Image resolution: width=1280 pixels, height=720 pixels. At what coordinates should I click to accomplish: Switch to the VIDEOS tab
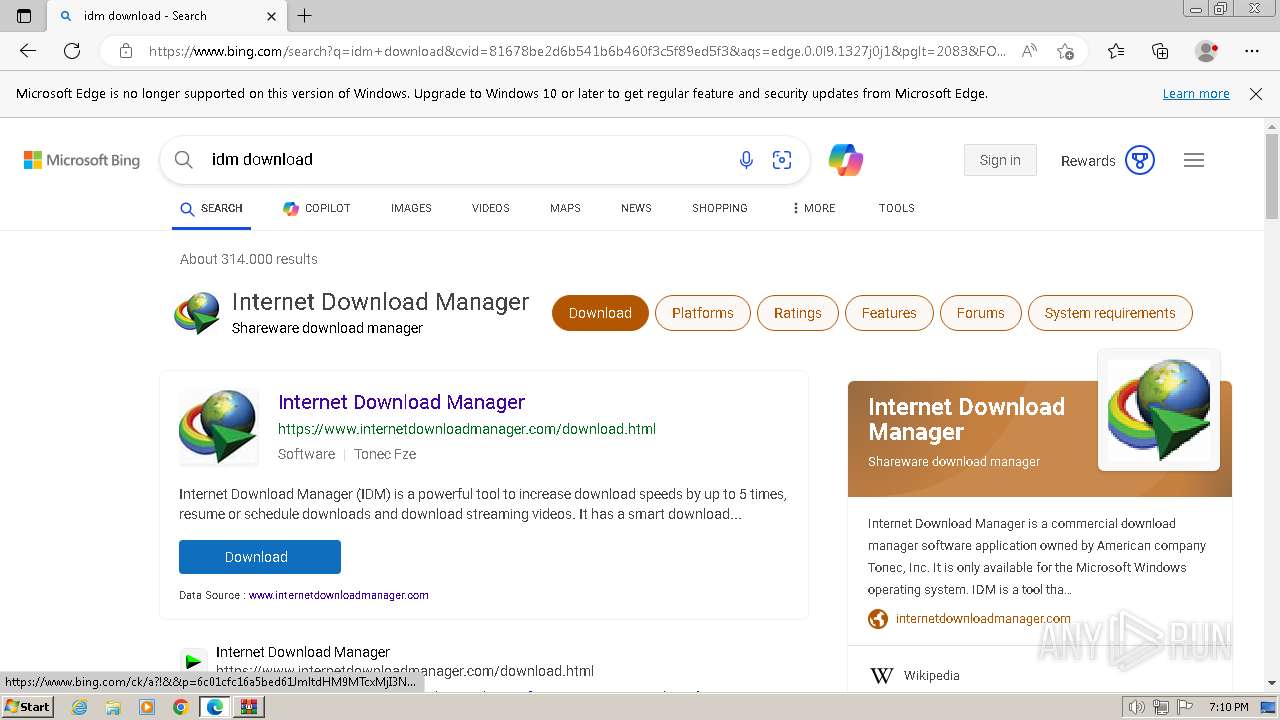coord(491,208)
